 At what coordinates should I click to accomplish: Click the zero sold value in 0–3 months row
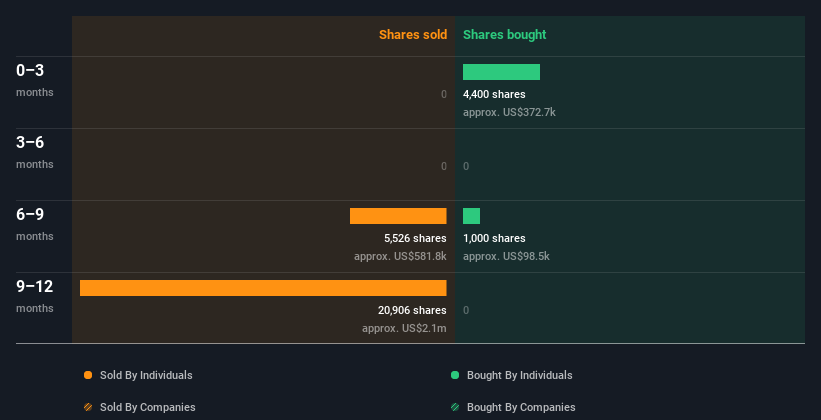(443, 94)
